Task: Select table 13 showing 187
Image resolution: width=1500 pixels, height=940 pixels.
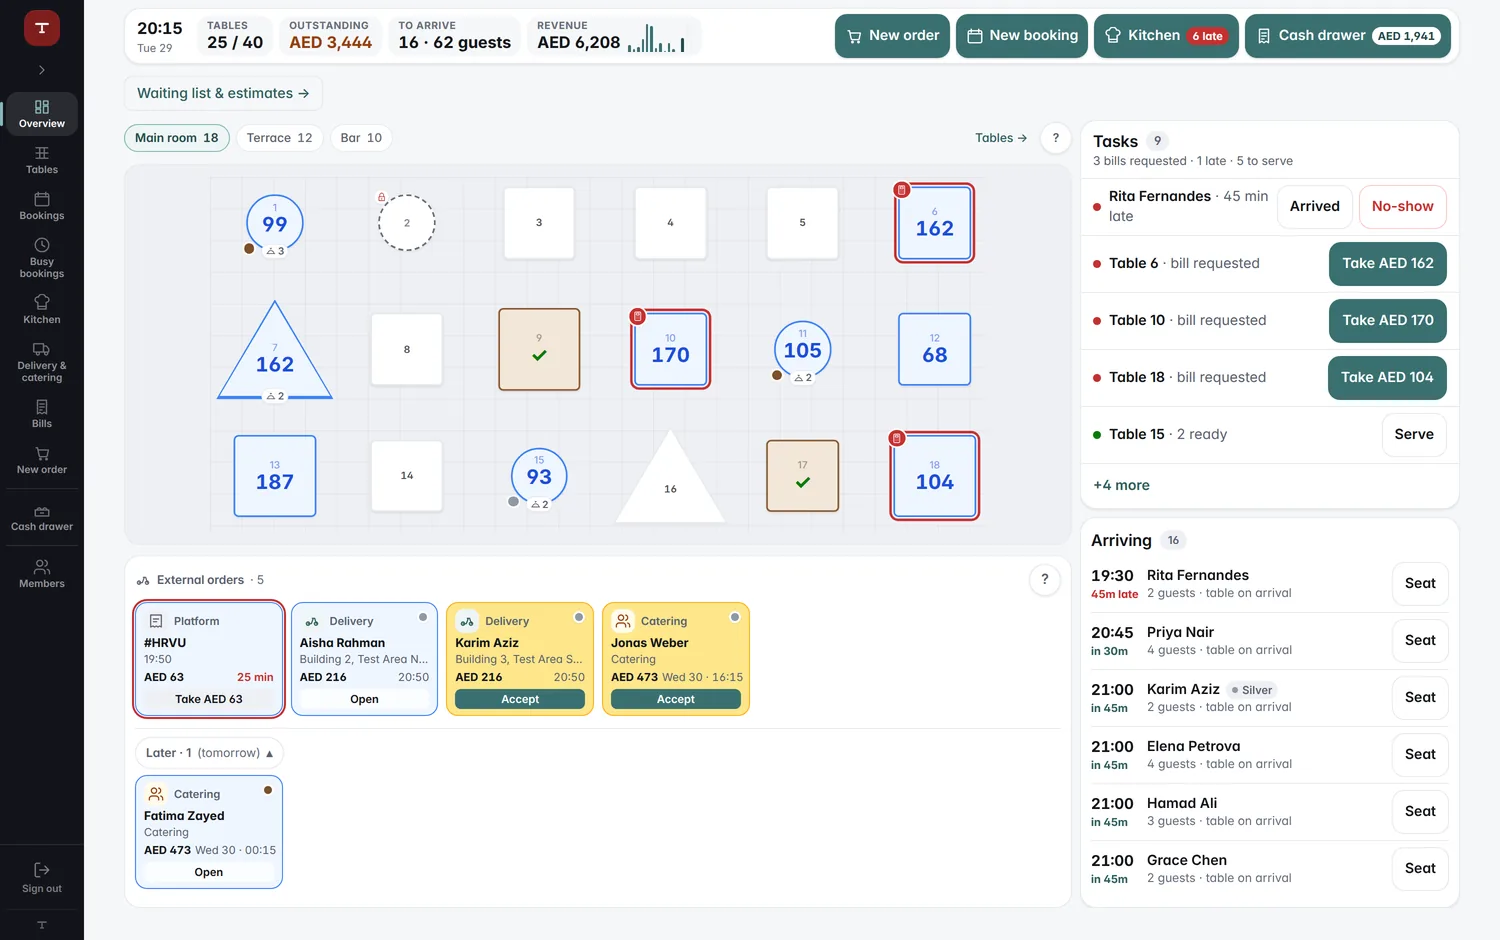Action: 275,476
